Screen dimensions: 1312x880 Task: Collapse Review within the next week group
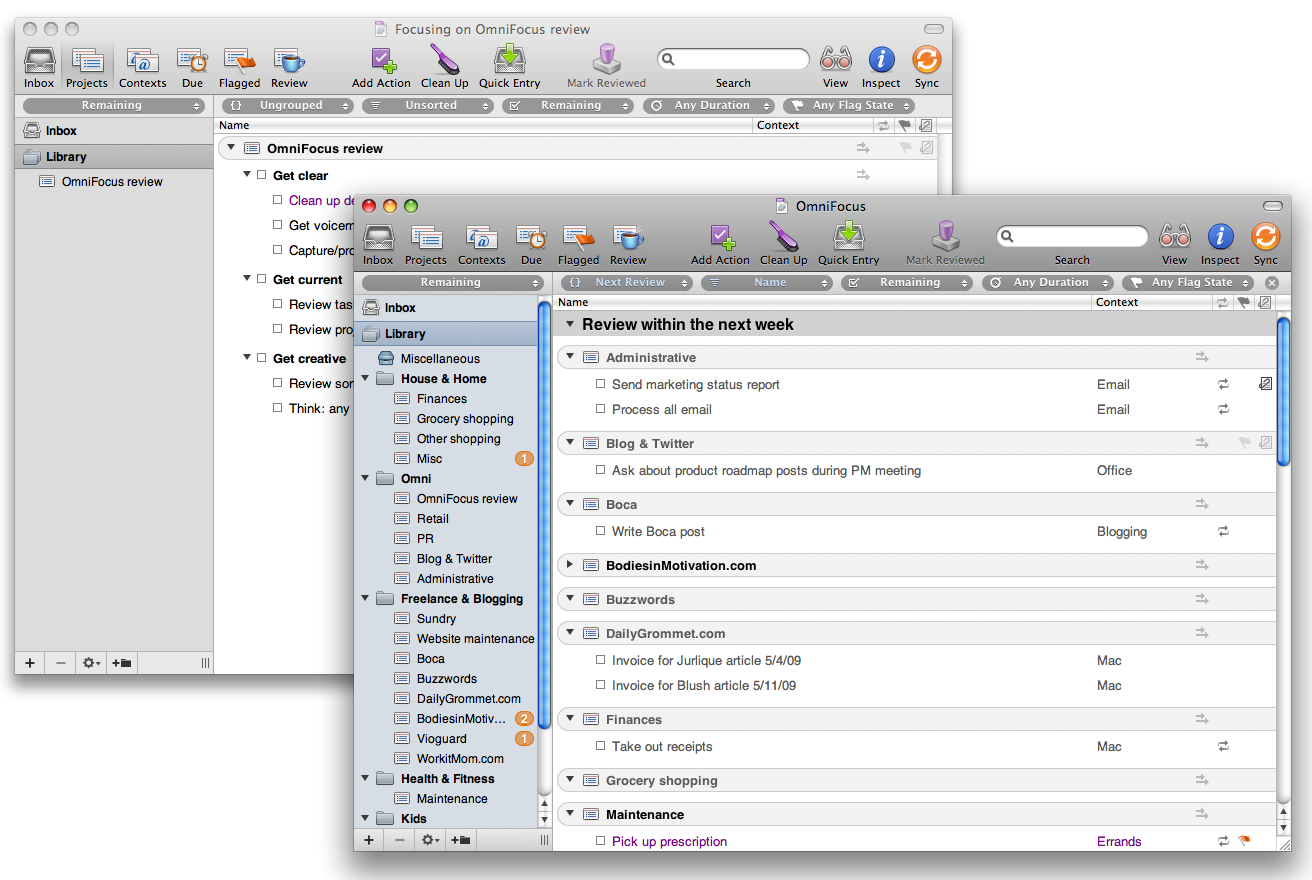(x=570, y=324)
